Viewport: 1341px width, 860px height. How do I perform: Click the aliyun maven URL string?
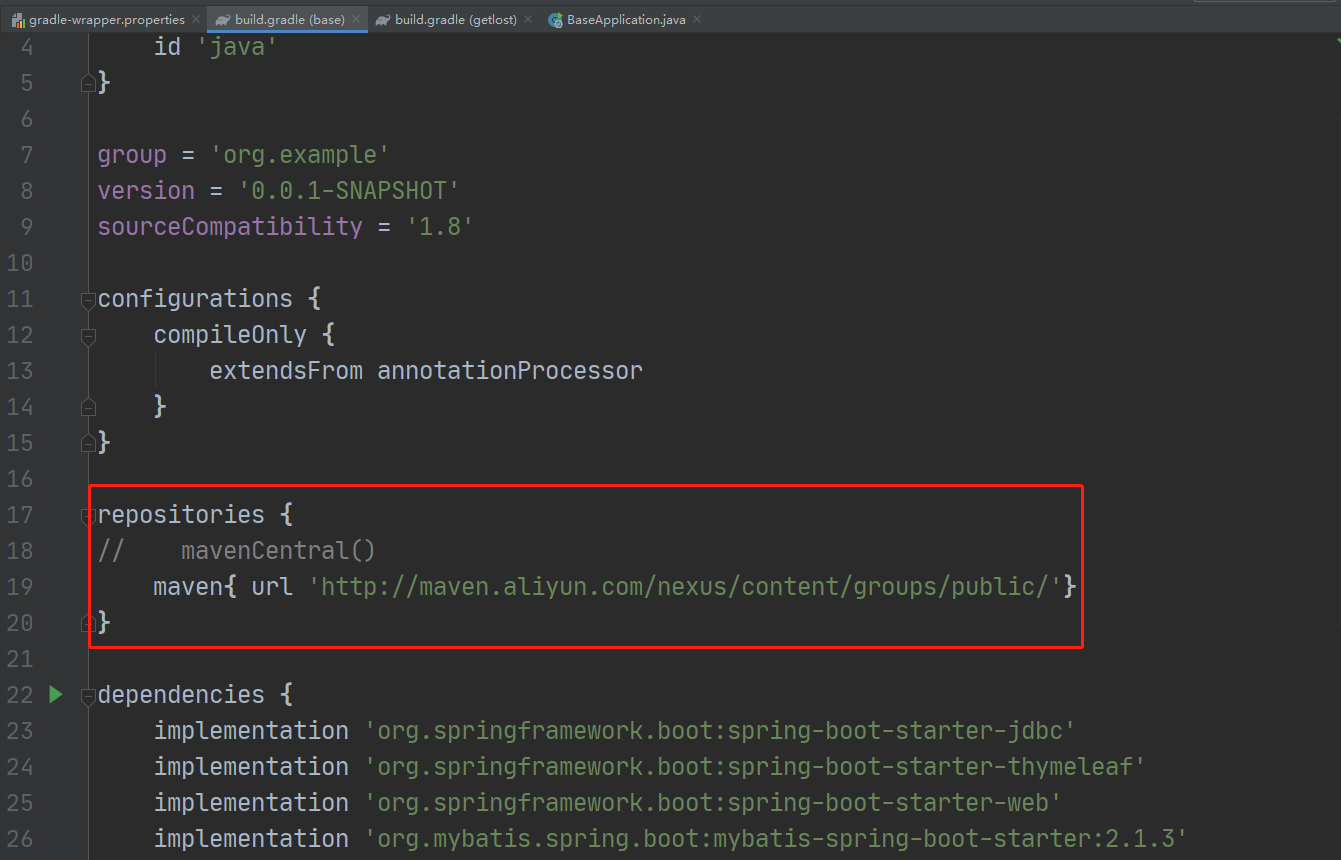click(684, 586)
